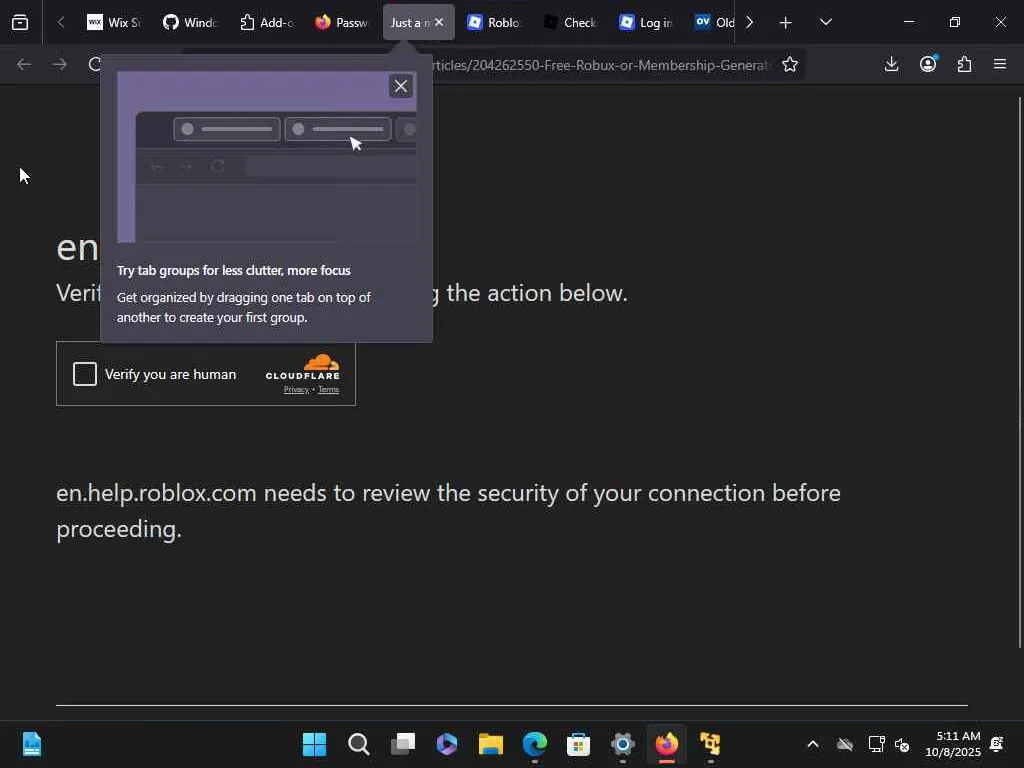Click the Cloudflare logo
The height and width of the screenshot is (768, 1024).
pyautogui.click(x=303, y=366)
